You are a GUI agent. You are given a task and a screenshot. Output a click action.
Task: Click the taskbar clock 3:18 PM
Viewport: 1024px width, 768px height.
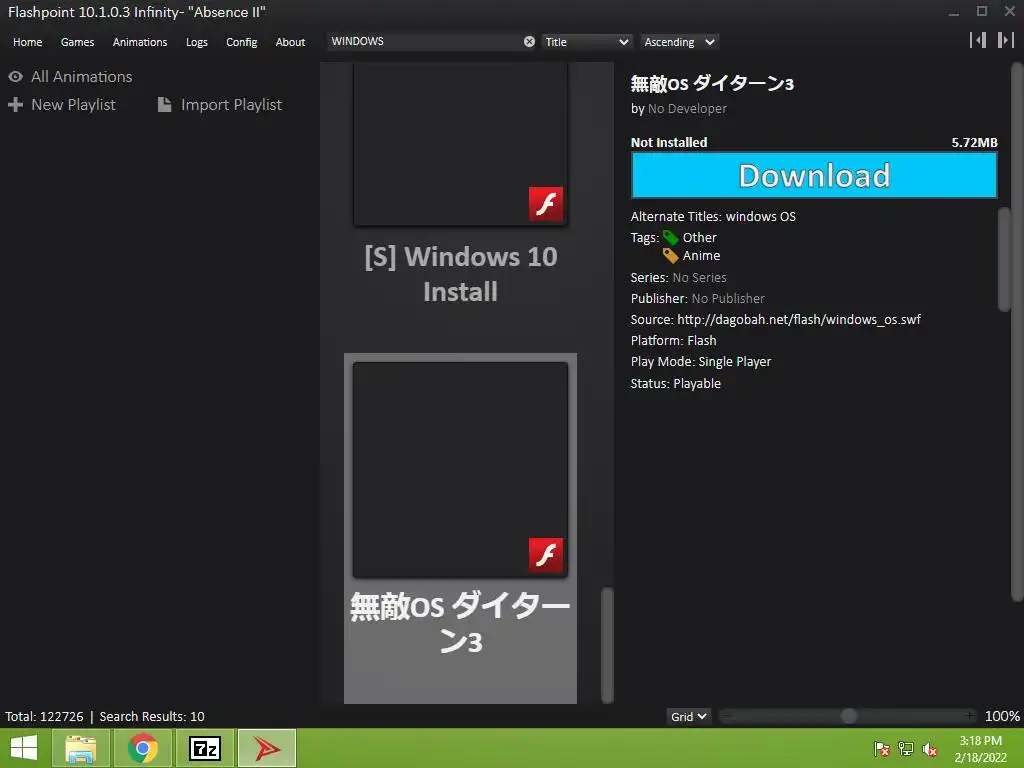(980, 741)
